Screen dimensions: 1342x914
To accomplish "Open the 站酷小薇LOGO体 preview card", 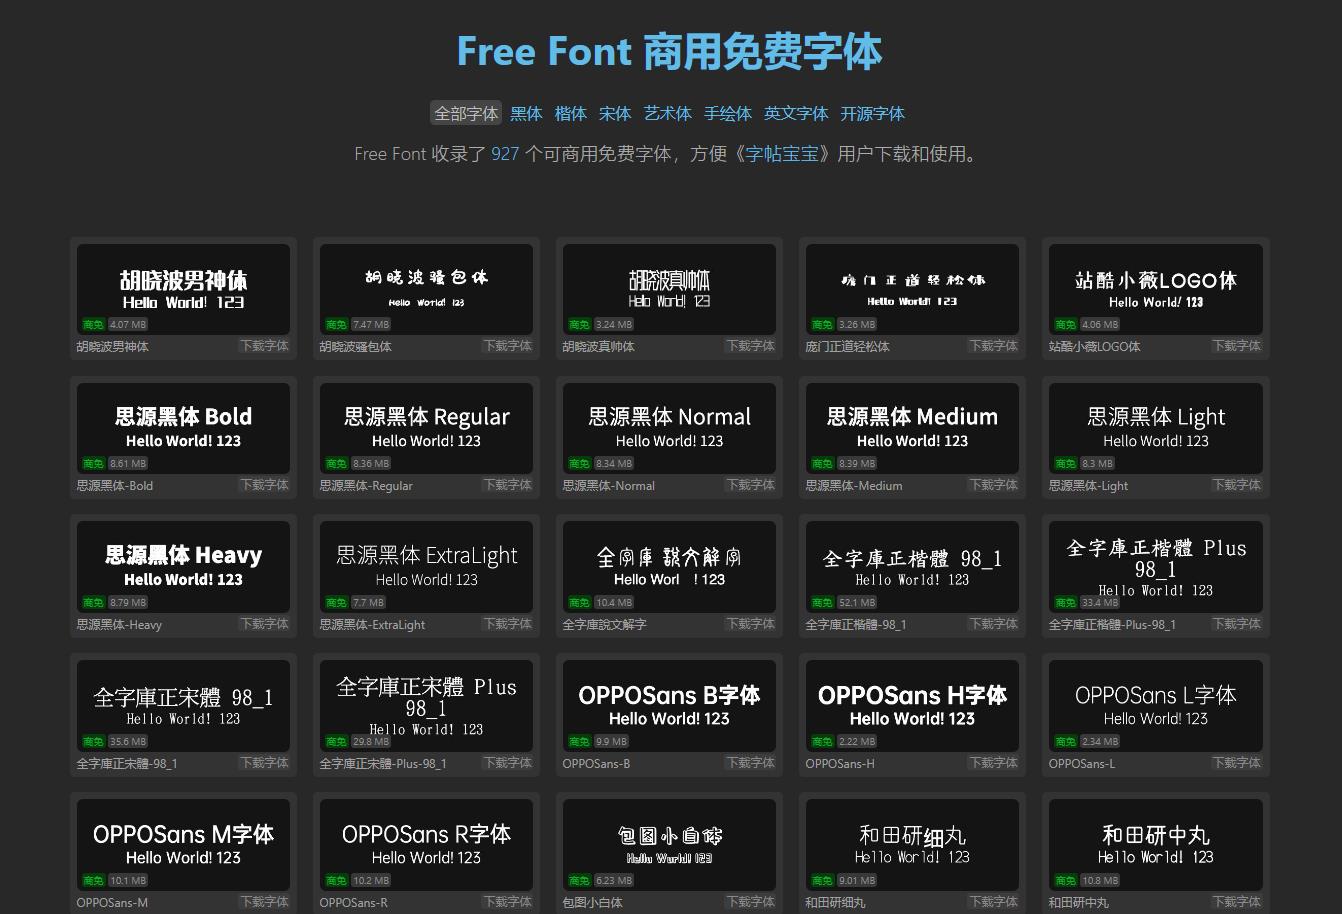I will click(x=1155, y=289).
